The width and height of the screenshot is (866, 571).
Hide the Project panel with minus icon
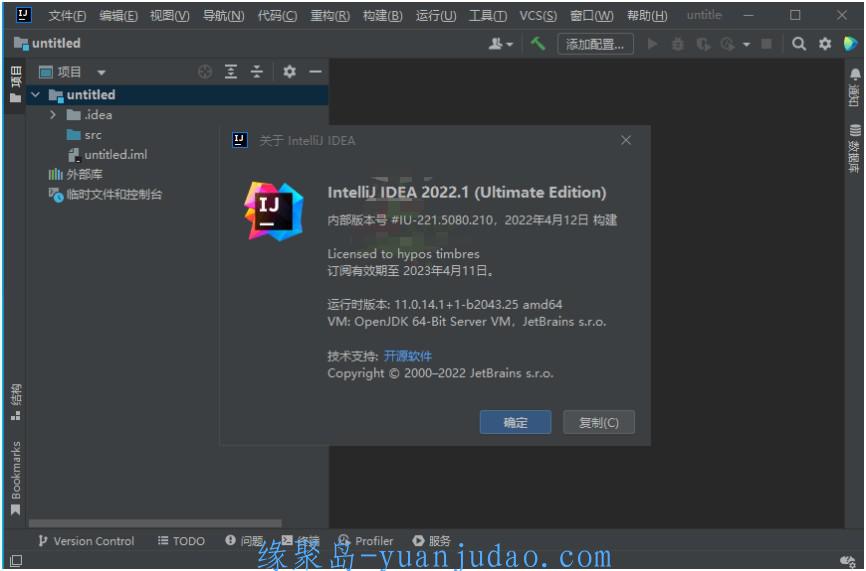[x=315, y=72]
